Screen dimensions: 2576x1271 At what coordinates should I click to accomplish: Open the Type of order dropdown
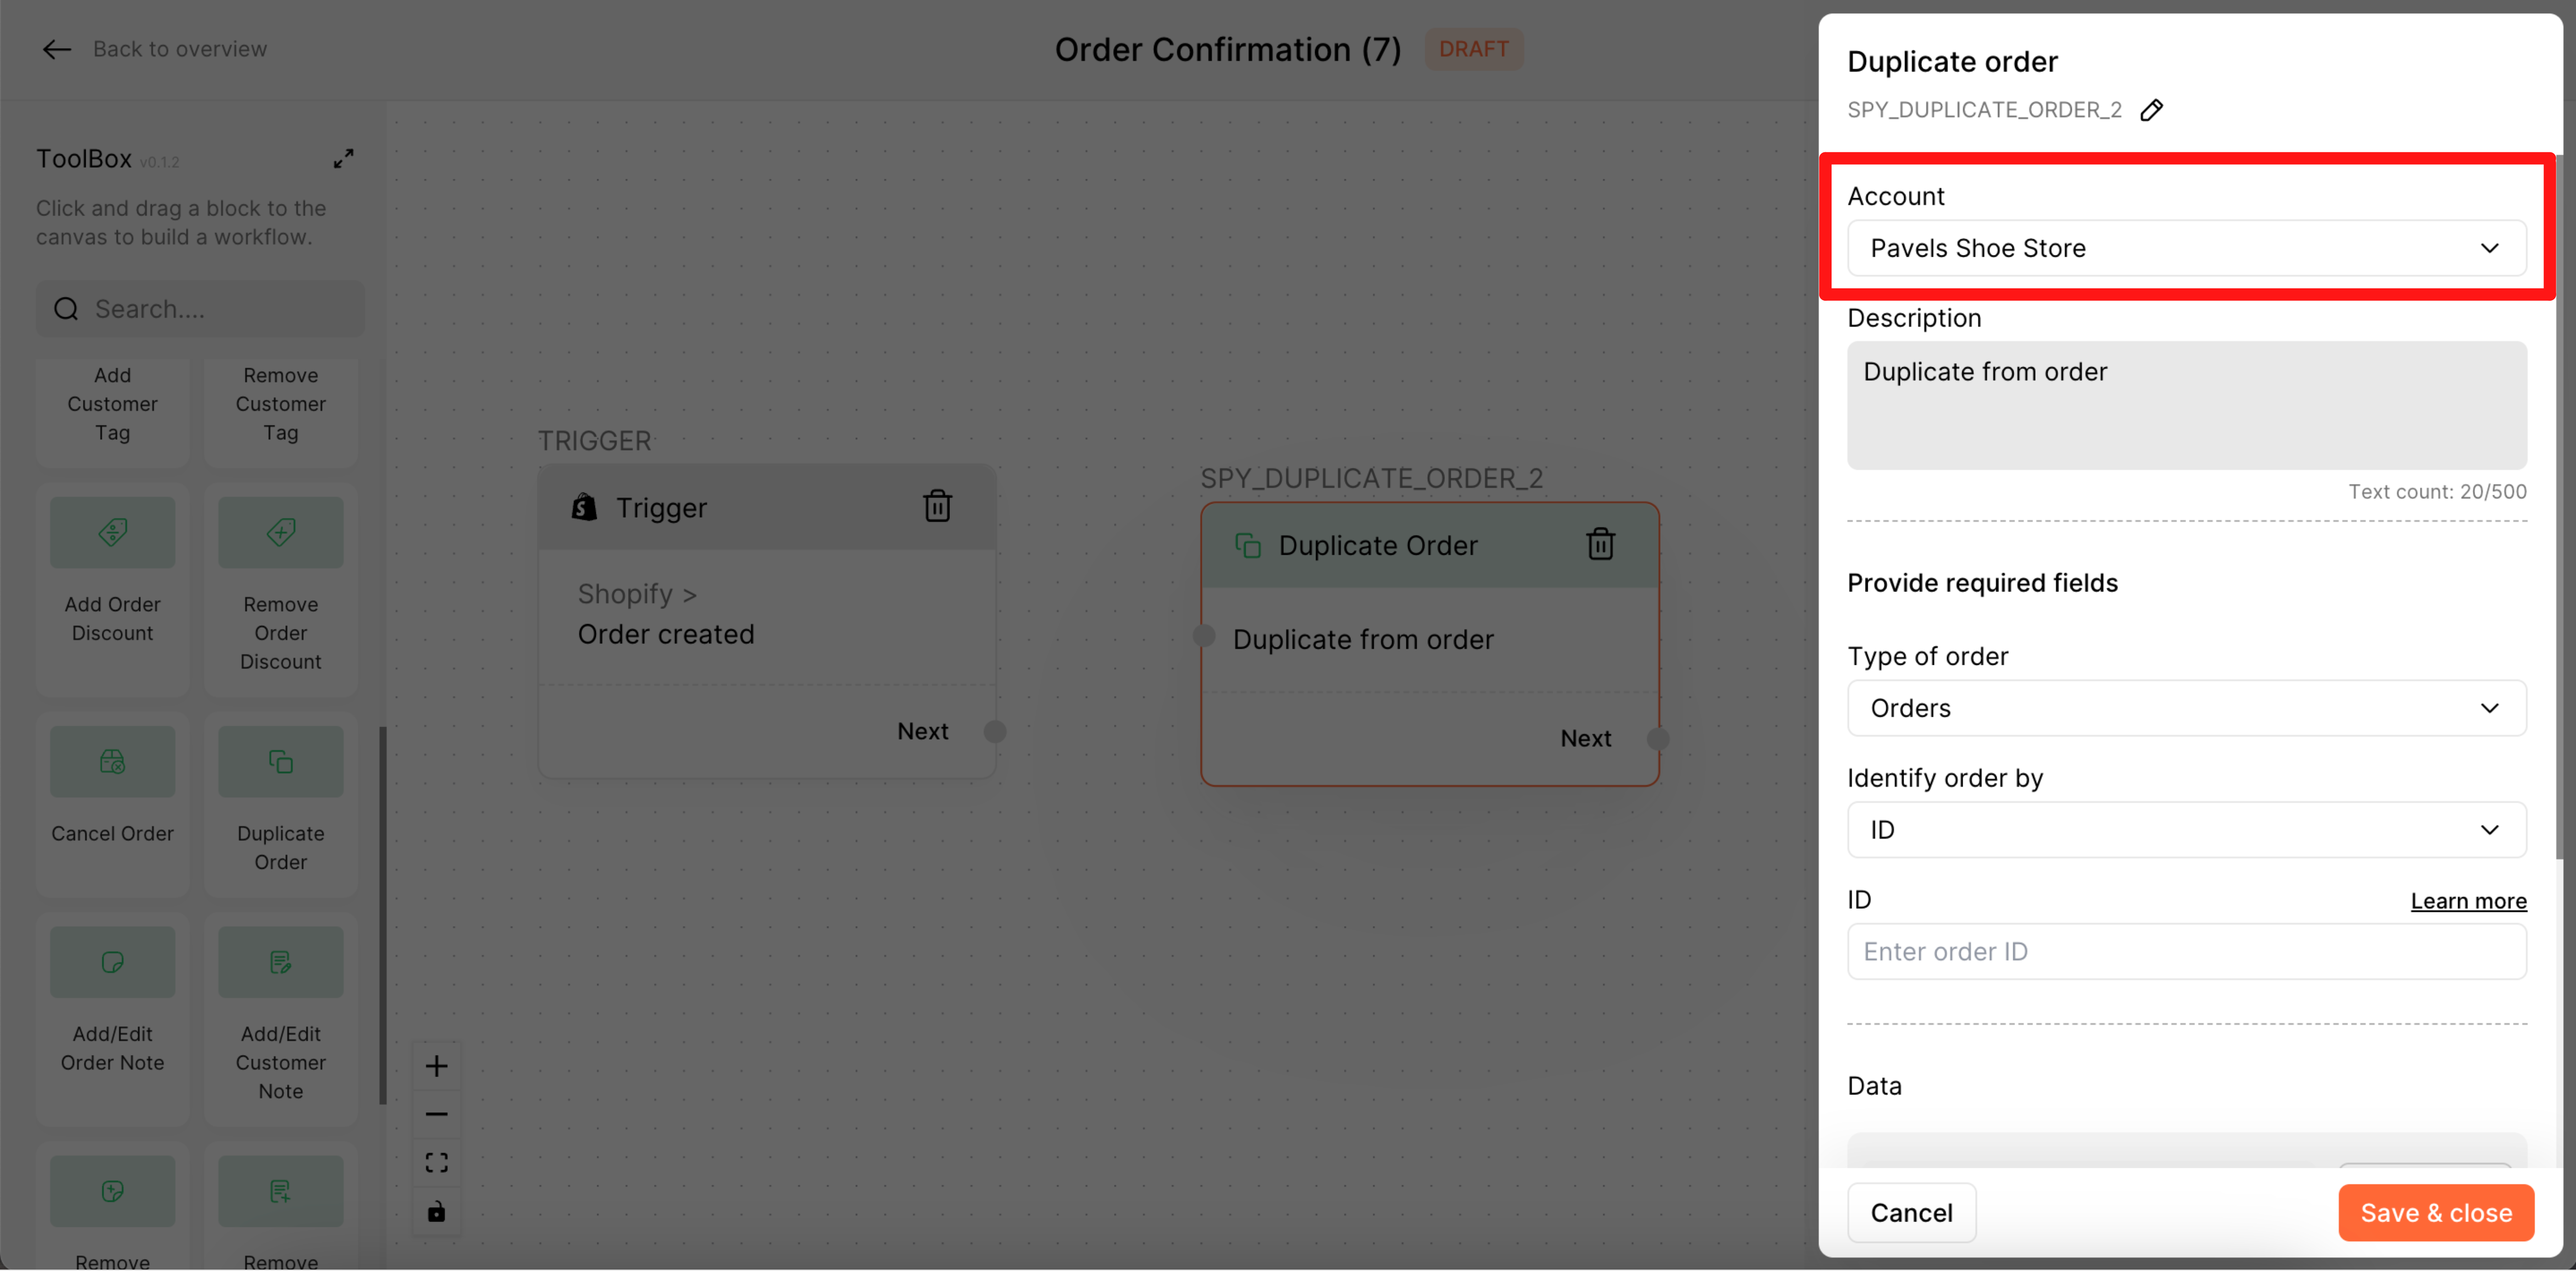(2186, 708)
